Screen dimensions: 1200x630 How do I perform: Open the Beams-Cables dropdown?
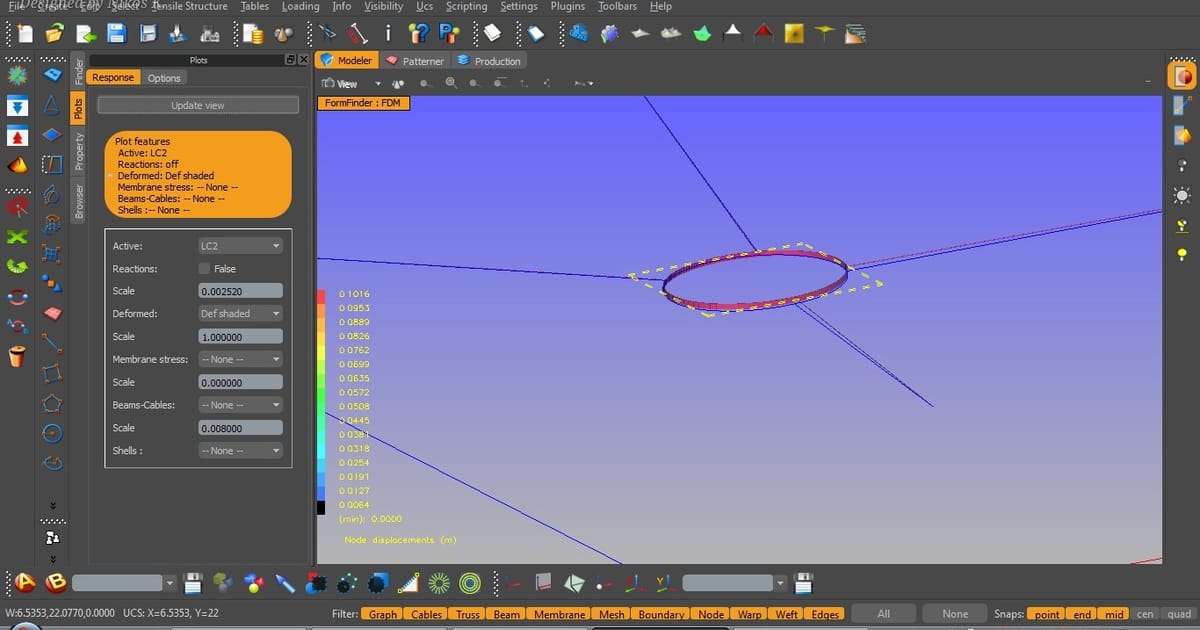click(x=241, y=405)
